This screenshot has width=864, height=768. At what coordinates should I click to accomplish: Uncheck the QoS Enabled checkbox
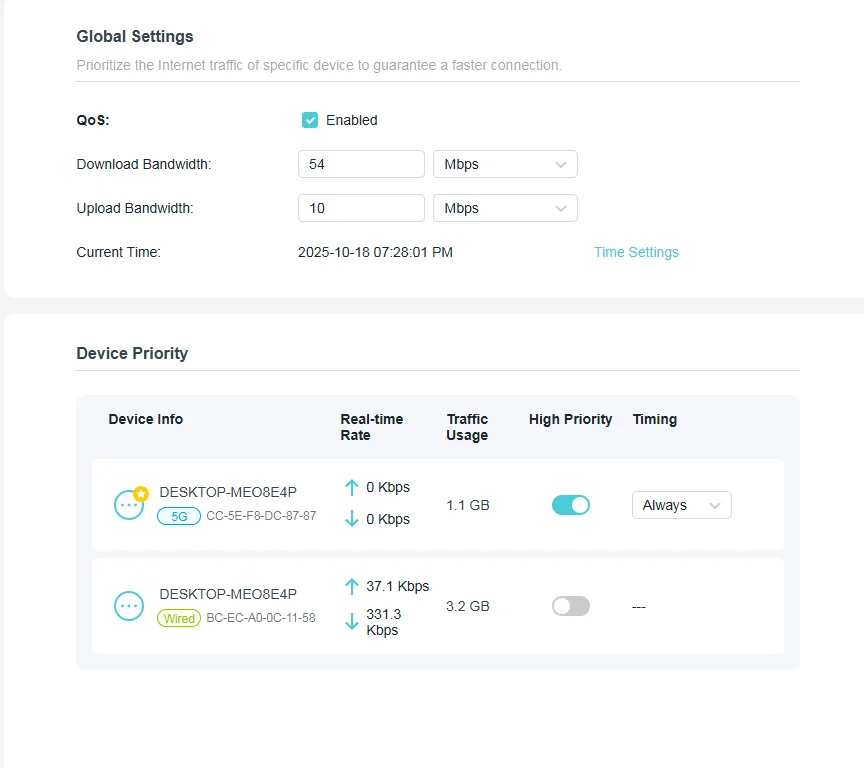(310, 120)
